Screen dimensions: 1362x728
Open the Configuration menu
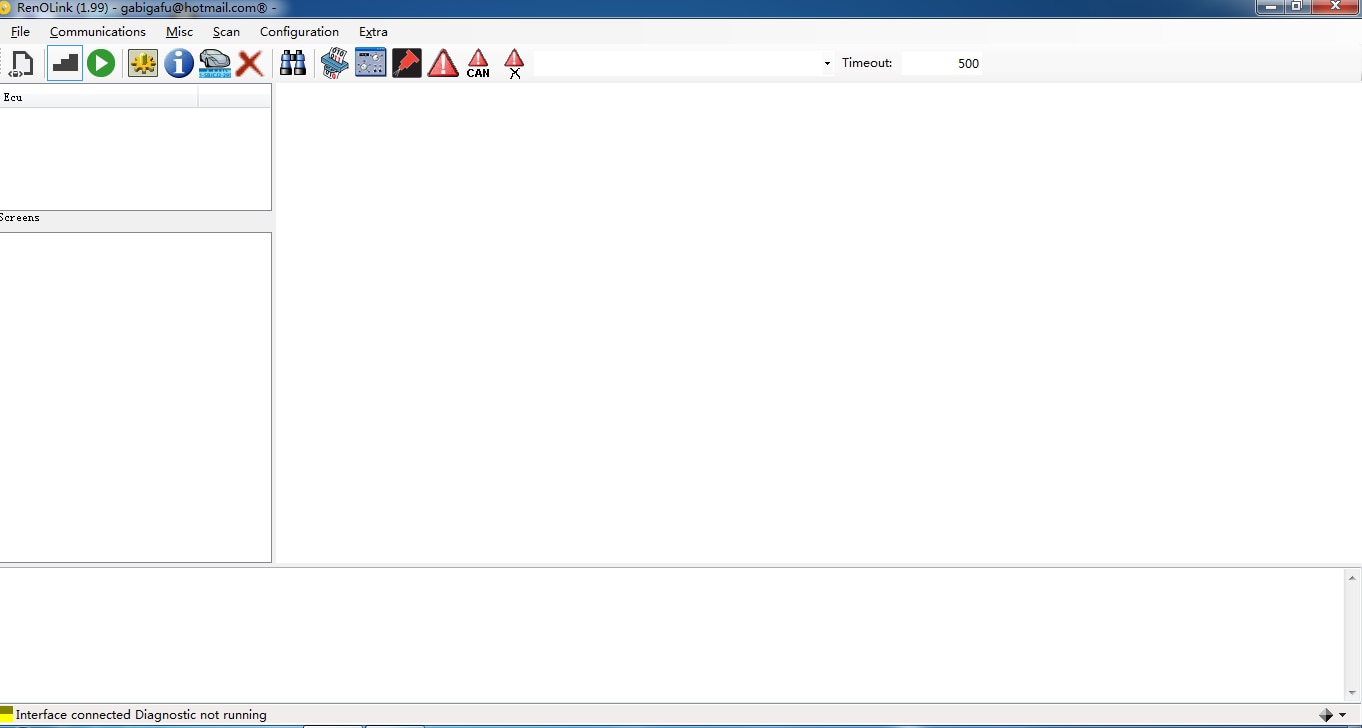(299, 32)
